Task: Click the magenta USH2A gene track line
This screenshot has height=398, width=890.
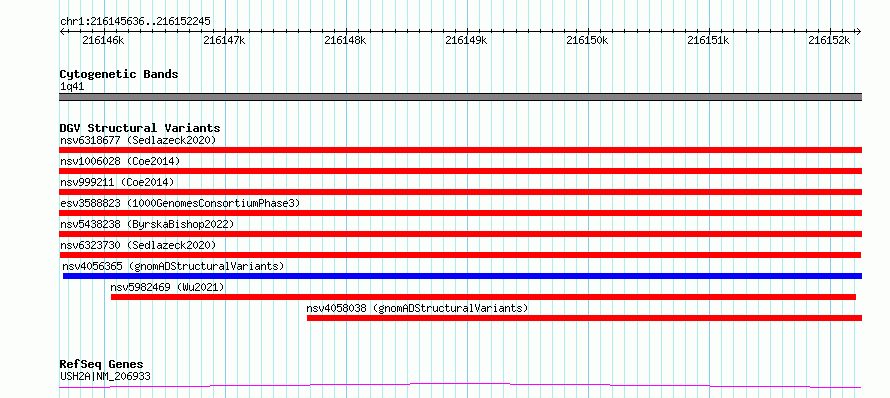Action: point(460,386)
